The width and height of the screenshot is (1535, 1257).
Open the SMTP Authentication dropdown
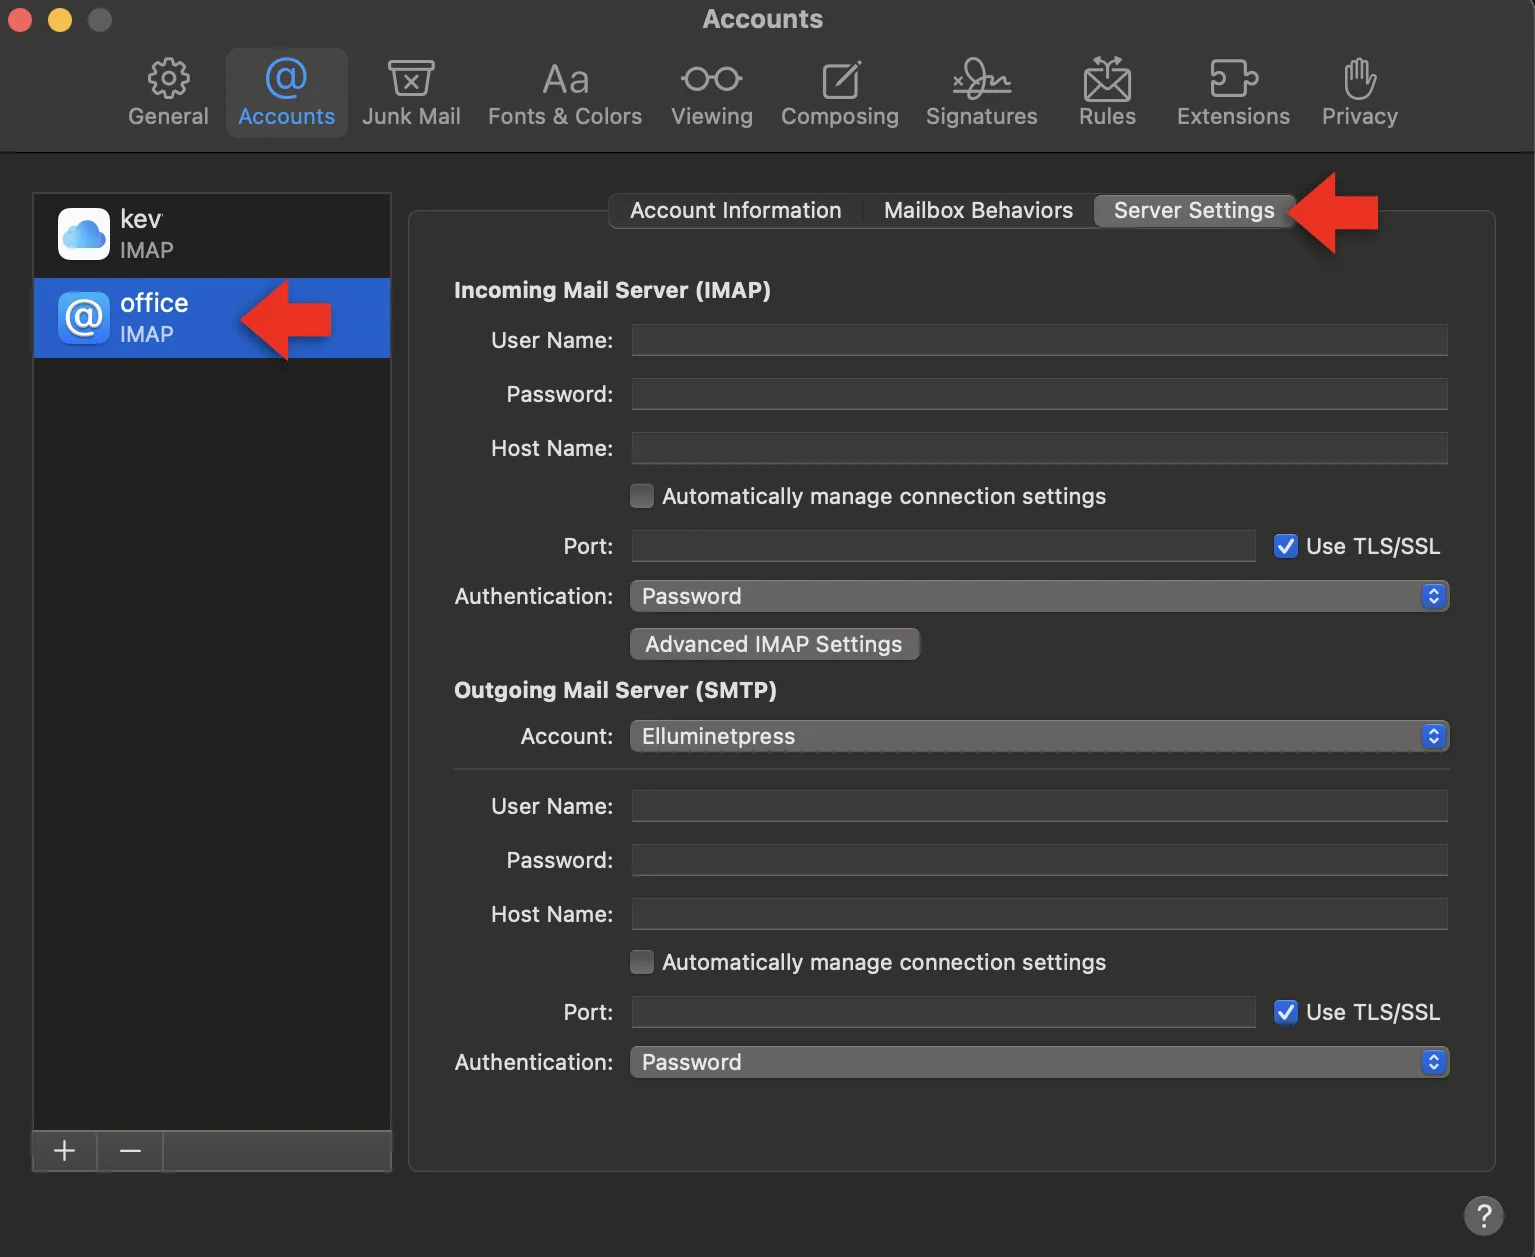(x=1038, y=1062)
